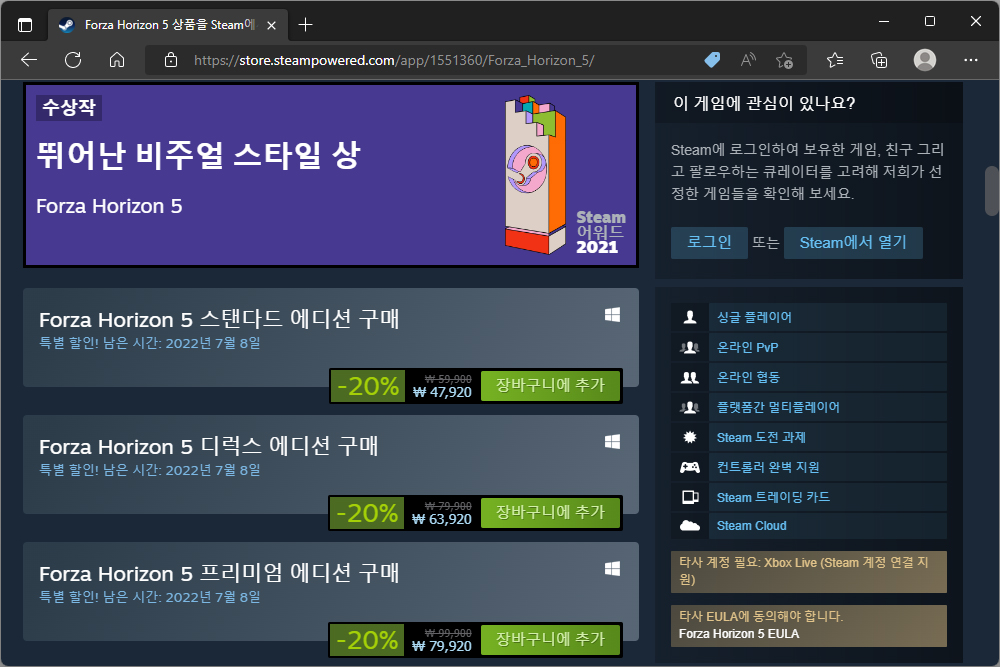The image size is (1000, 667).
Task: Click the Xbox Live account requirement notice
Action: click(809, 571)
